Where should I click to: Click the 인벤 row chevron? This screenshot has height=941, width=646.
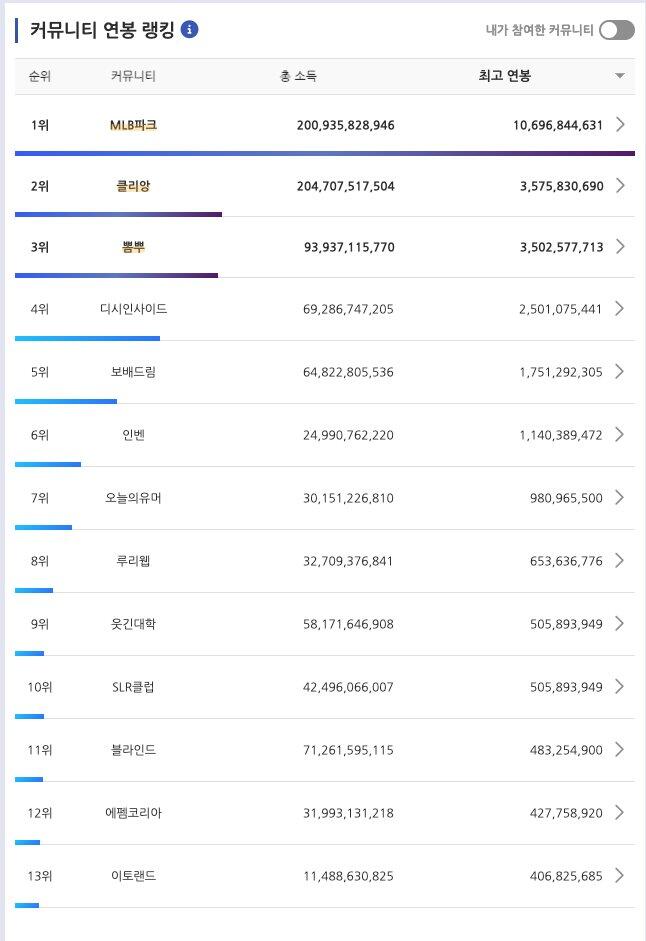(x=621, y=435)
